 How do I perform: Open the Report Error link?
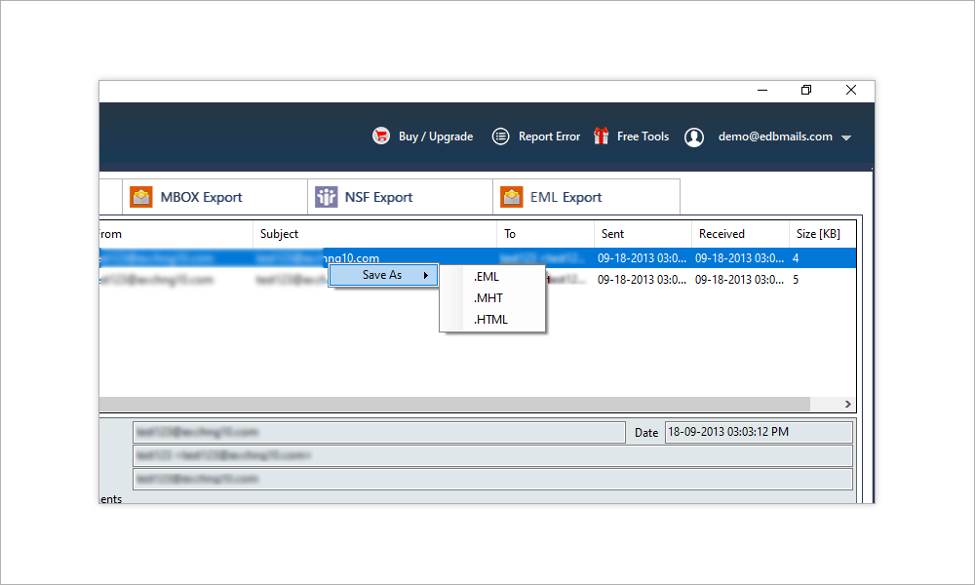[x=548, y=137]
